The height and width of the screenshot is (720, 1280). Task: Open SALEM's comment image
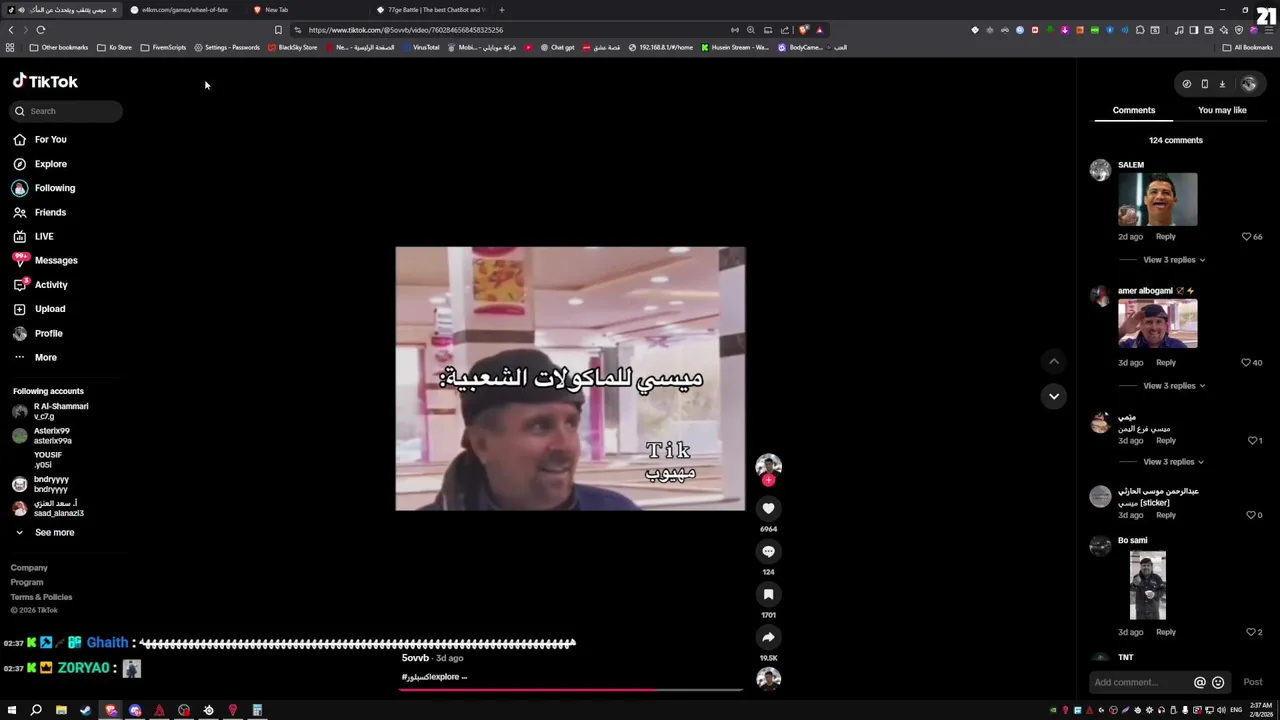tap(1157, 199)
